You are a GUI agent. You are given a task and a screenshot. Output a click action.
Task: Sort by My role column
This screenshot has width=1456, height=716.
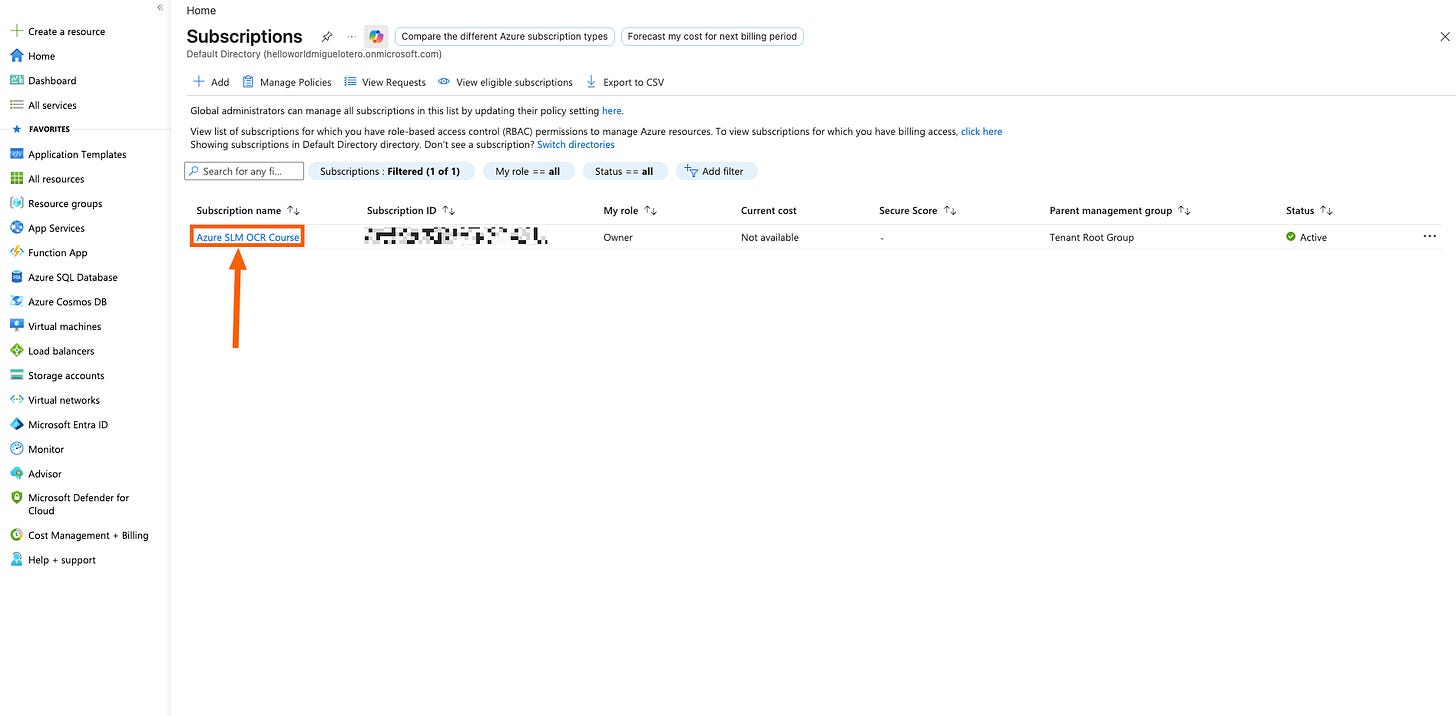630,210
